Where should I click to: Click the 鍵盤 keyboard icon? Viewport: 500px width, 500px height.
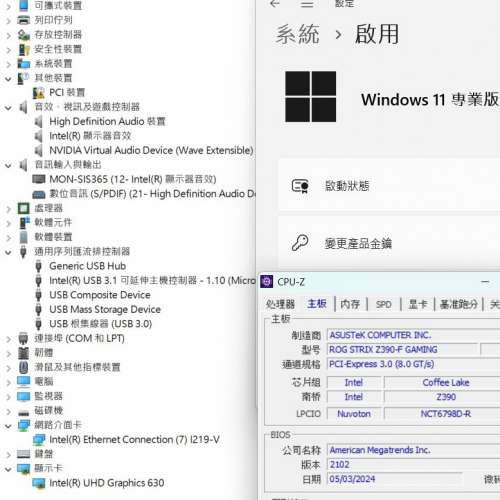[x=23, y=454]
